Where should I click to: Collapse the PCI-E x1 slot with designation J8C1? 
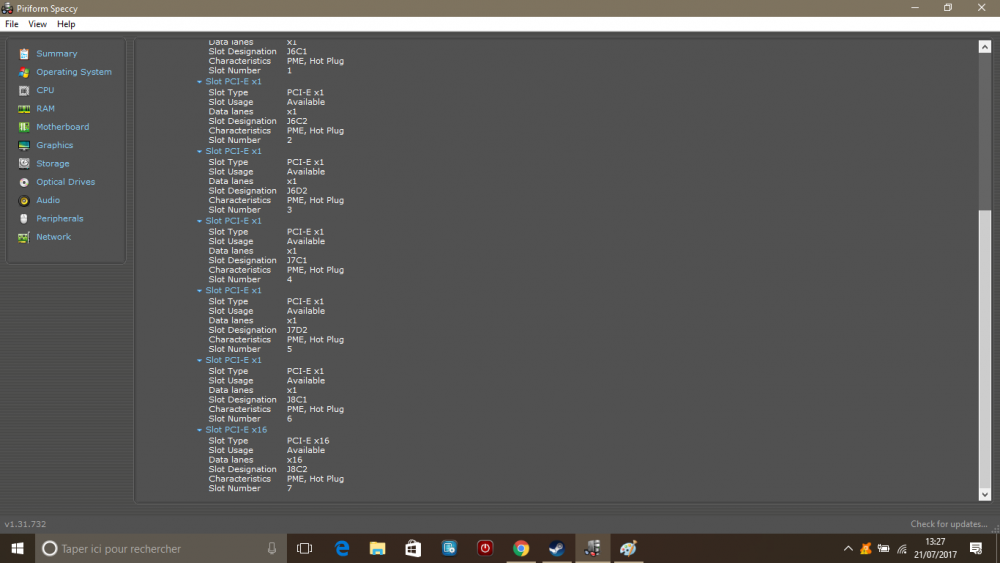point(200,360)
